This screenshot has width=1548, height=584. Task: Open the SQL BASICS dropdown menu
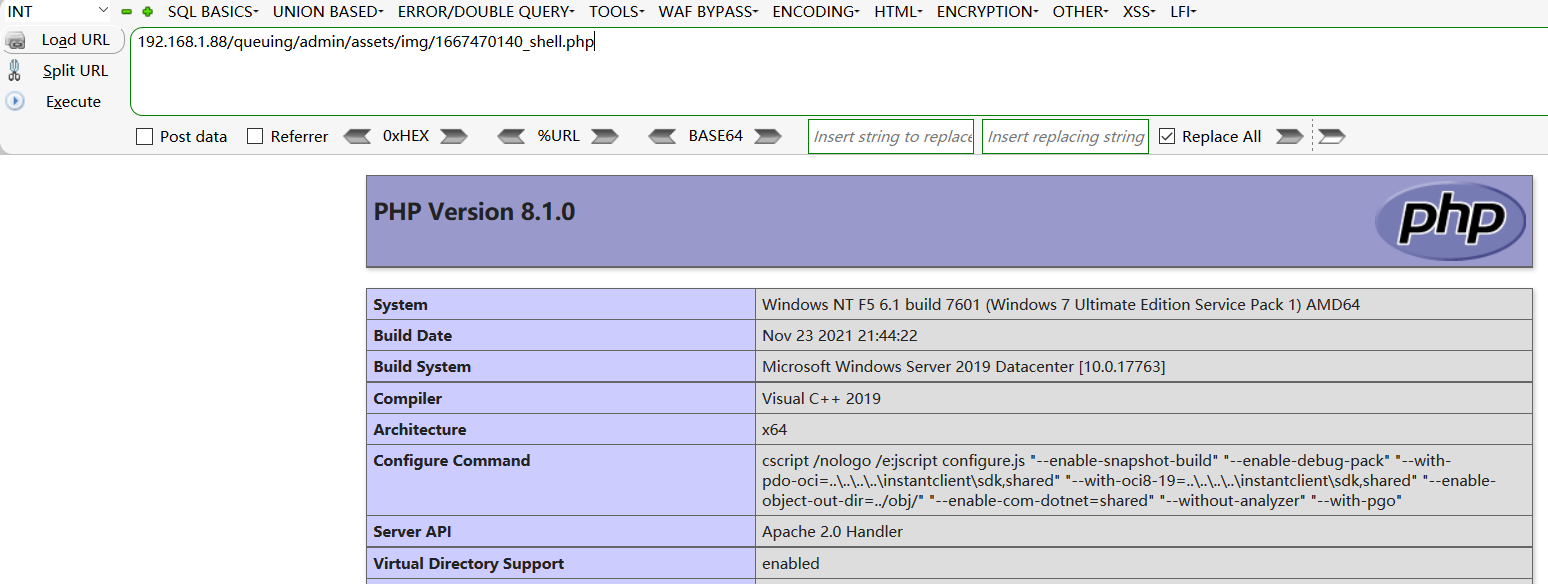pyautogui.click(x=213, y=12)
